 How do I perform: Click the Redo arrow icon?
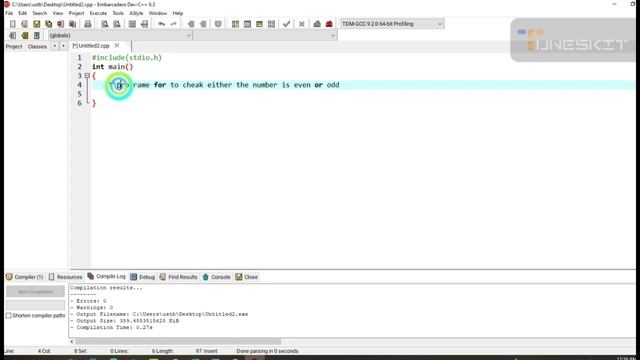[x=173, y=24]
